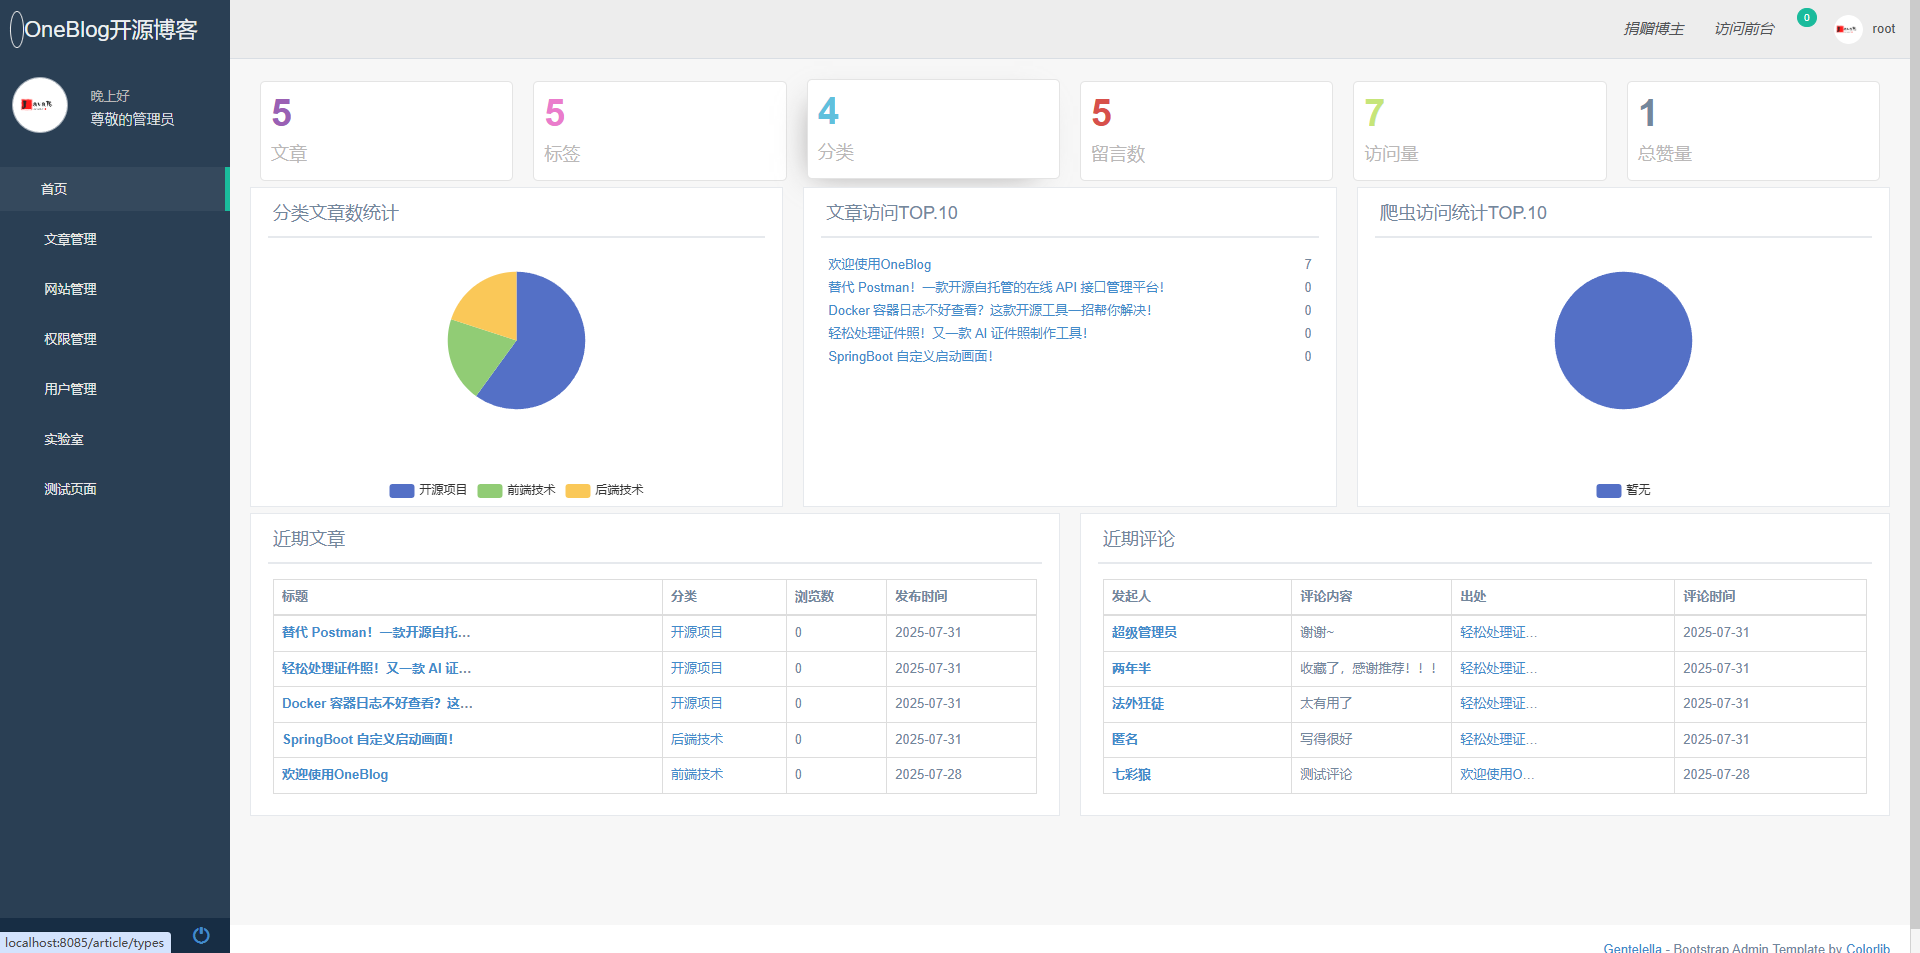Click the OneBlog logo circle icon

tap(16, 29)
